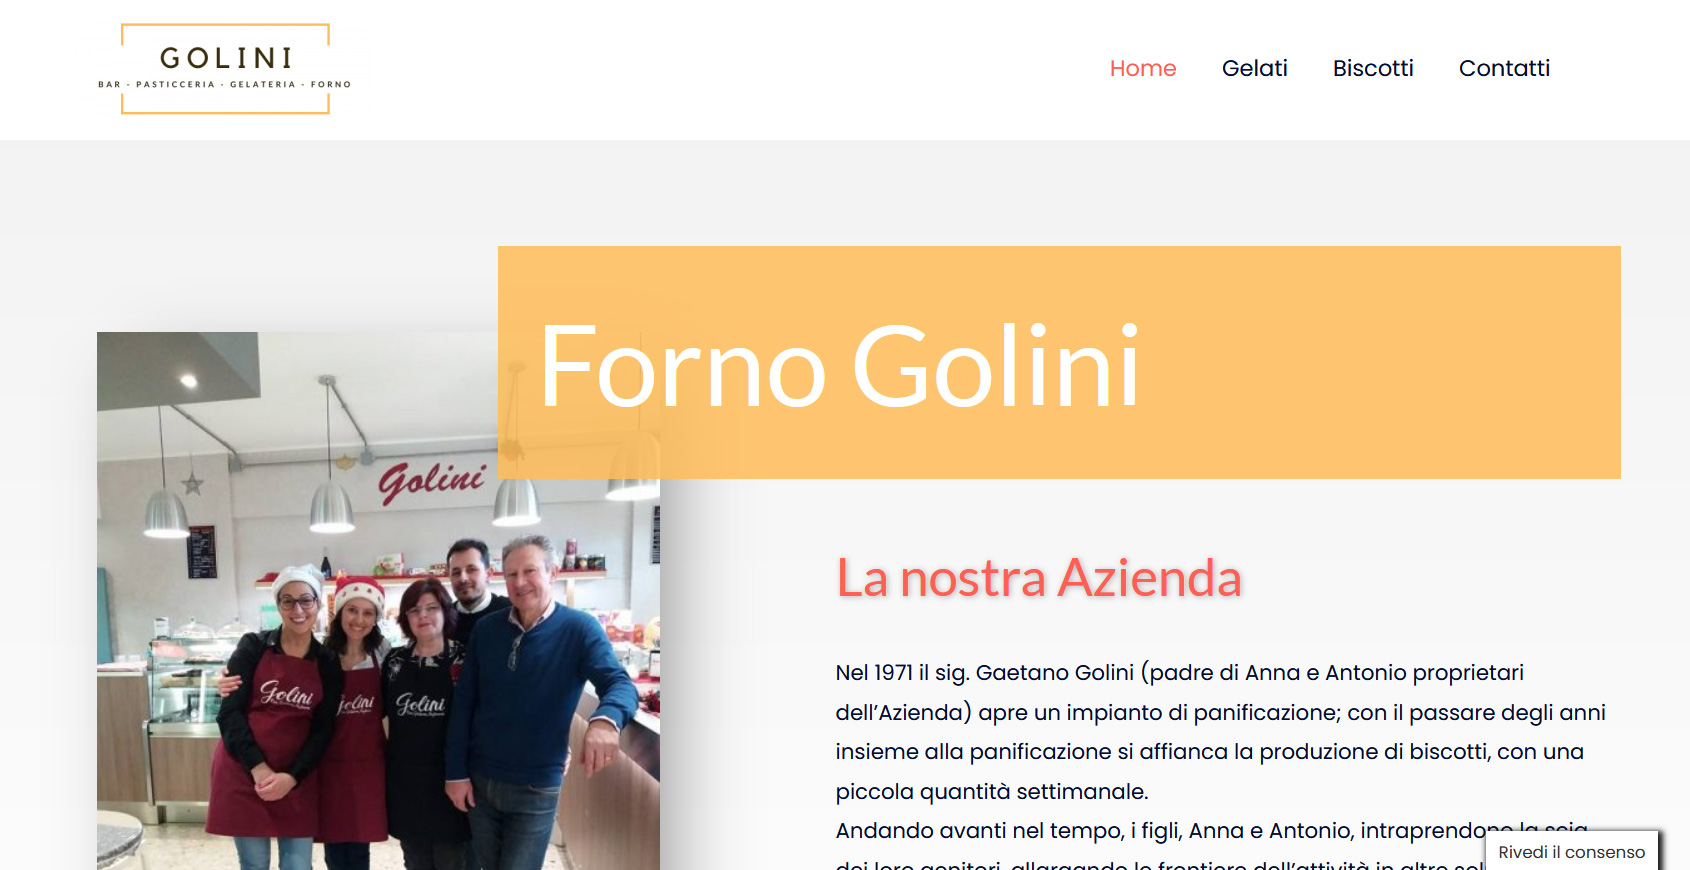The width and height of the screenshot is (1690, 870).
Task: Go to the Gelati page
Action: point(1254,68)
